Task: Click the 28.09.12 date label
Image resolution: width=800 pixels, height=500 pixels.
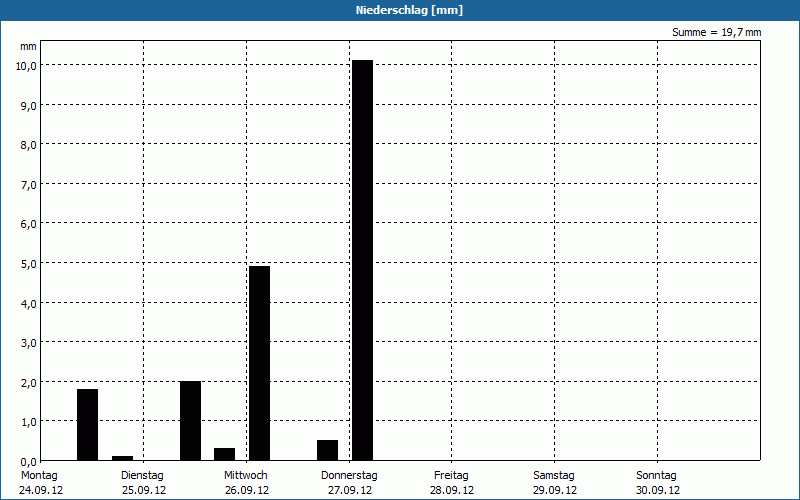Action: coord(452,490)
